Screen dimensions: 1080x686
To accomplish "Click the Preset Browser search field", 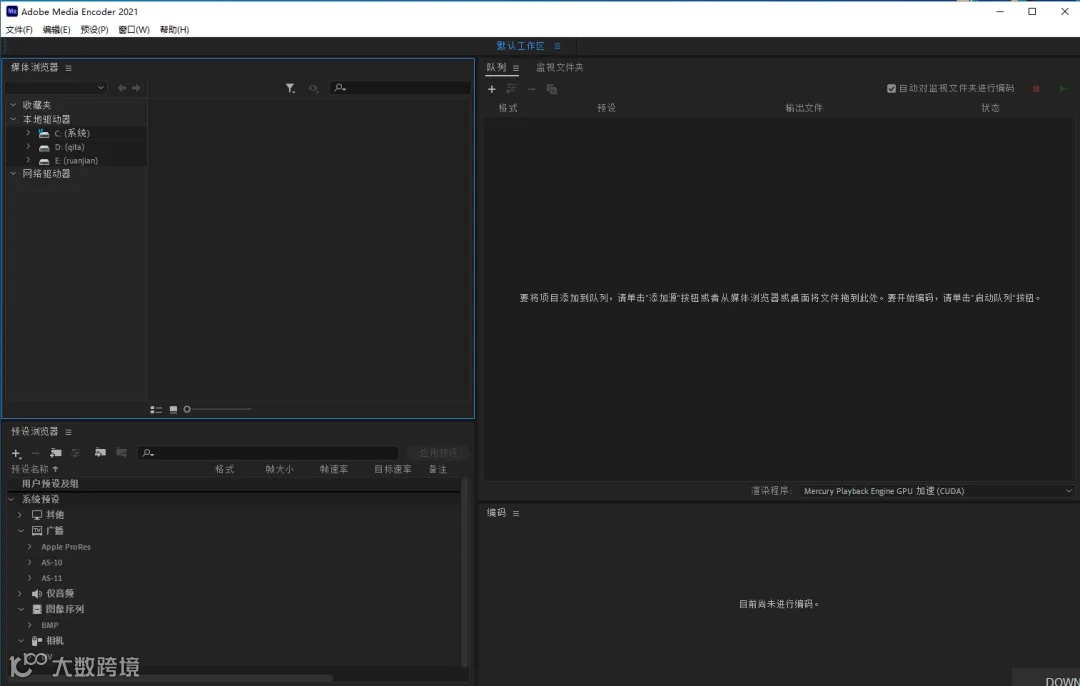I will point(268,453).
